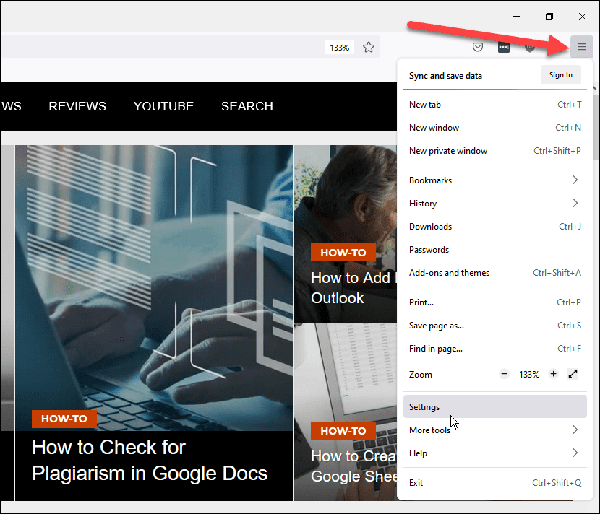Screen dimensions: 600x514
Task: Restore down the browser window
Action: pos(549,16)
